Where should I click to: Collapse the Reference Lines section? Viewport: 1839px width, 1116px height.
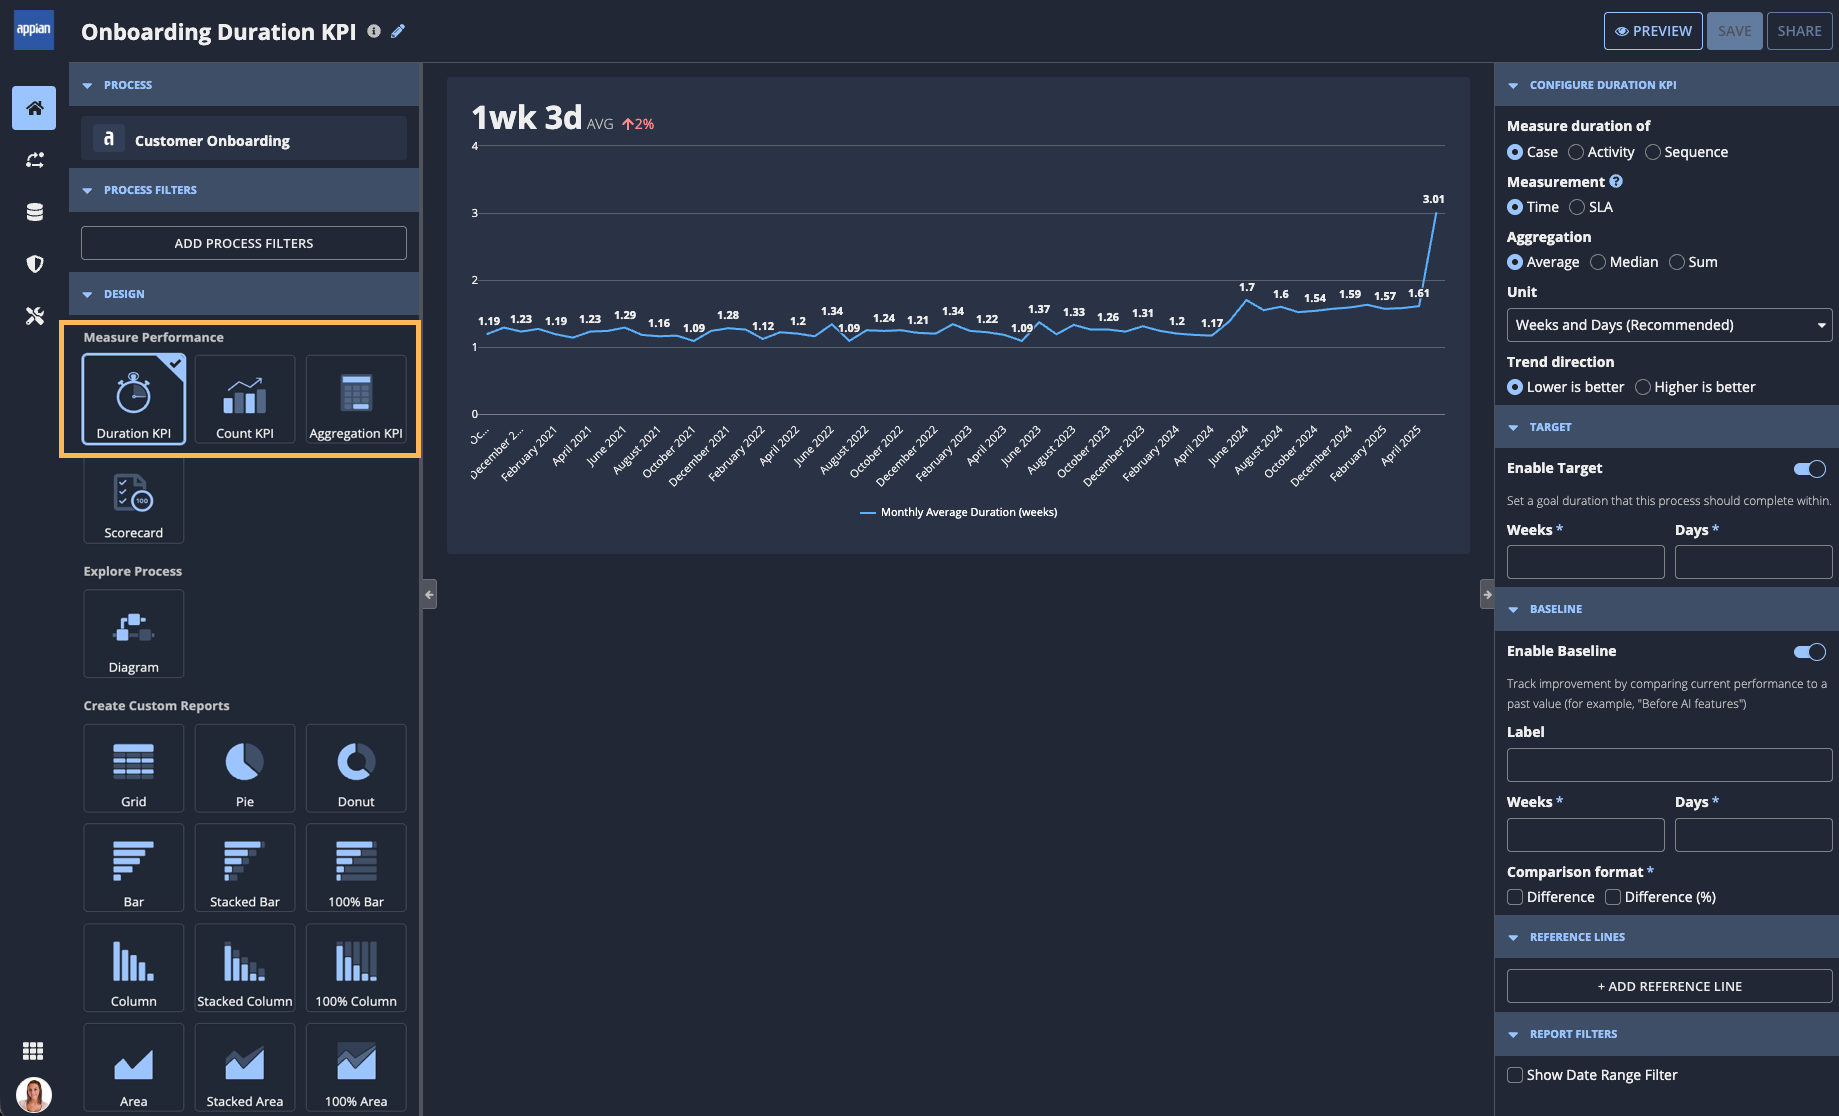click(1513, 937)
